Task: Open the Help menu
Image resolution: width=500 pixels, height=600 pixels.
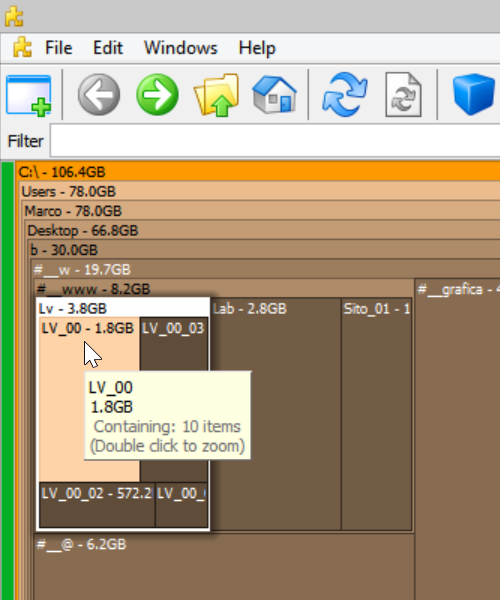Action: 257,48
